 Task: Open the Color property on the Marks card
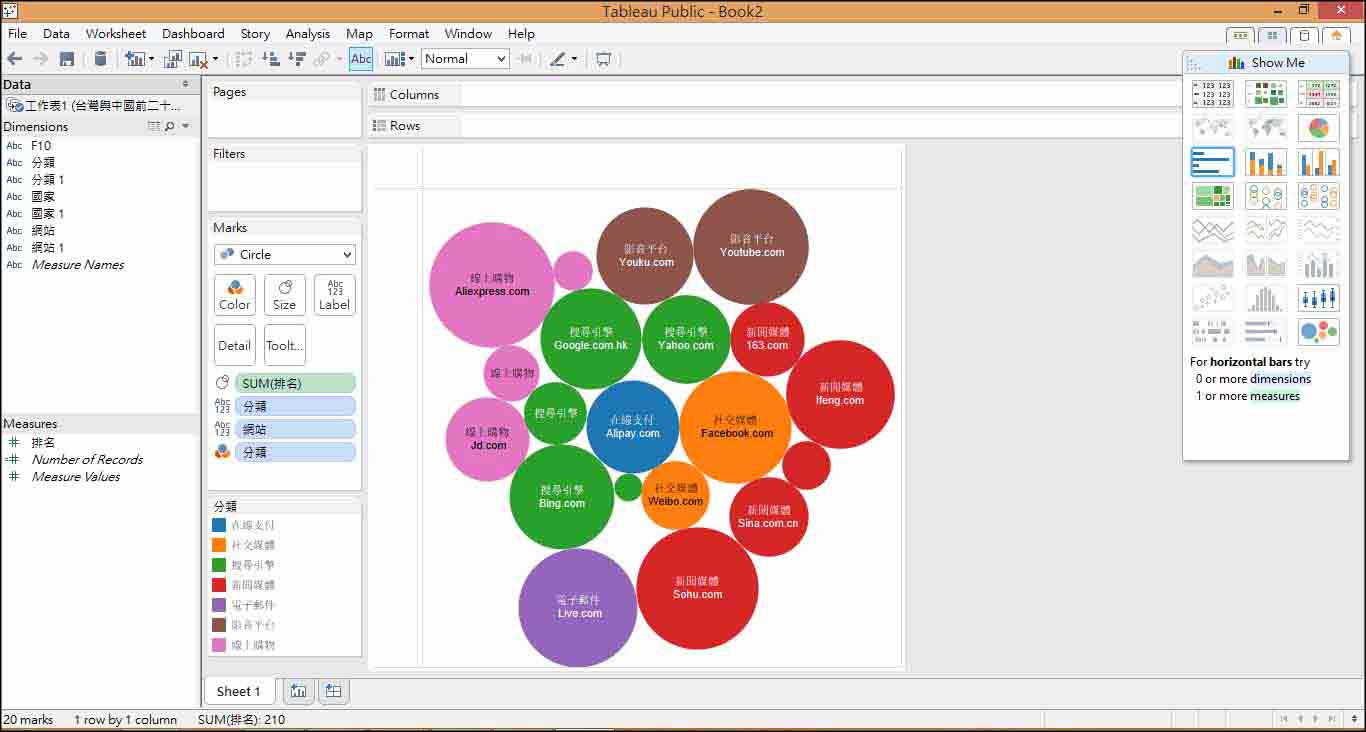[x=233, y=294]
